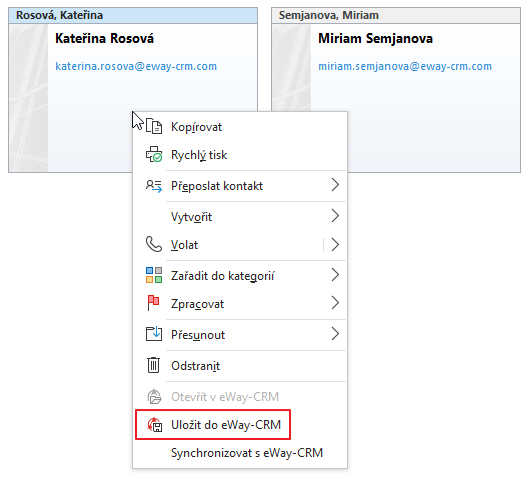Click Miriam Semjanova's contact photo placeholder
The image size is (531, 487).
(x=292, y=68)
